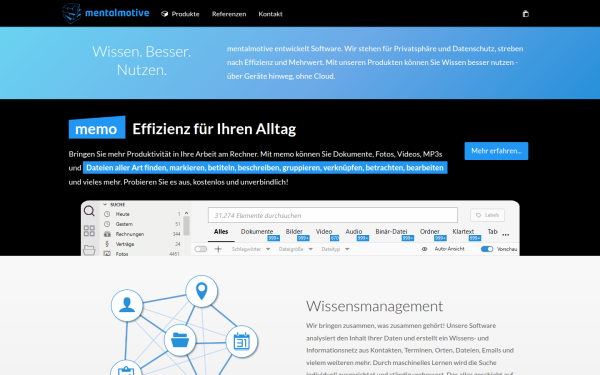Switch to the Alles tab
Viewport: 600px width, 375px height.
(x=221, y=232)
